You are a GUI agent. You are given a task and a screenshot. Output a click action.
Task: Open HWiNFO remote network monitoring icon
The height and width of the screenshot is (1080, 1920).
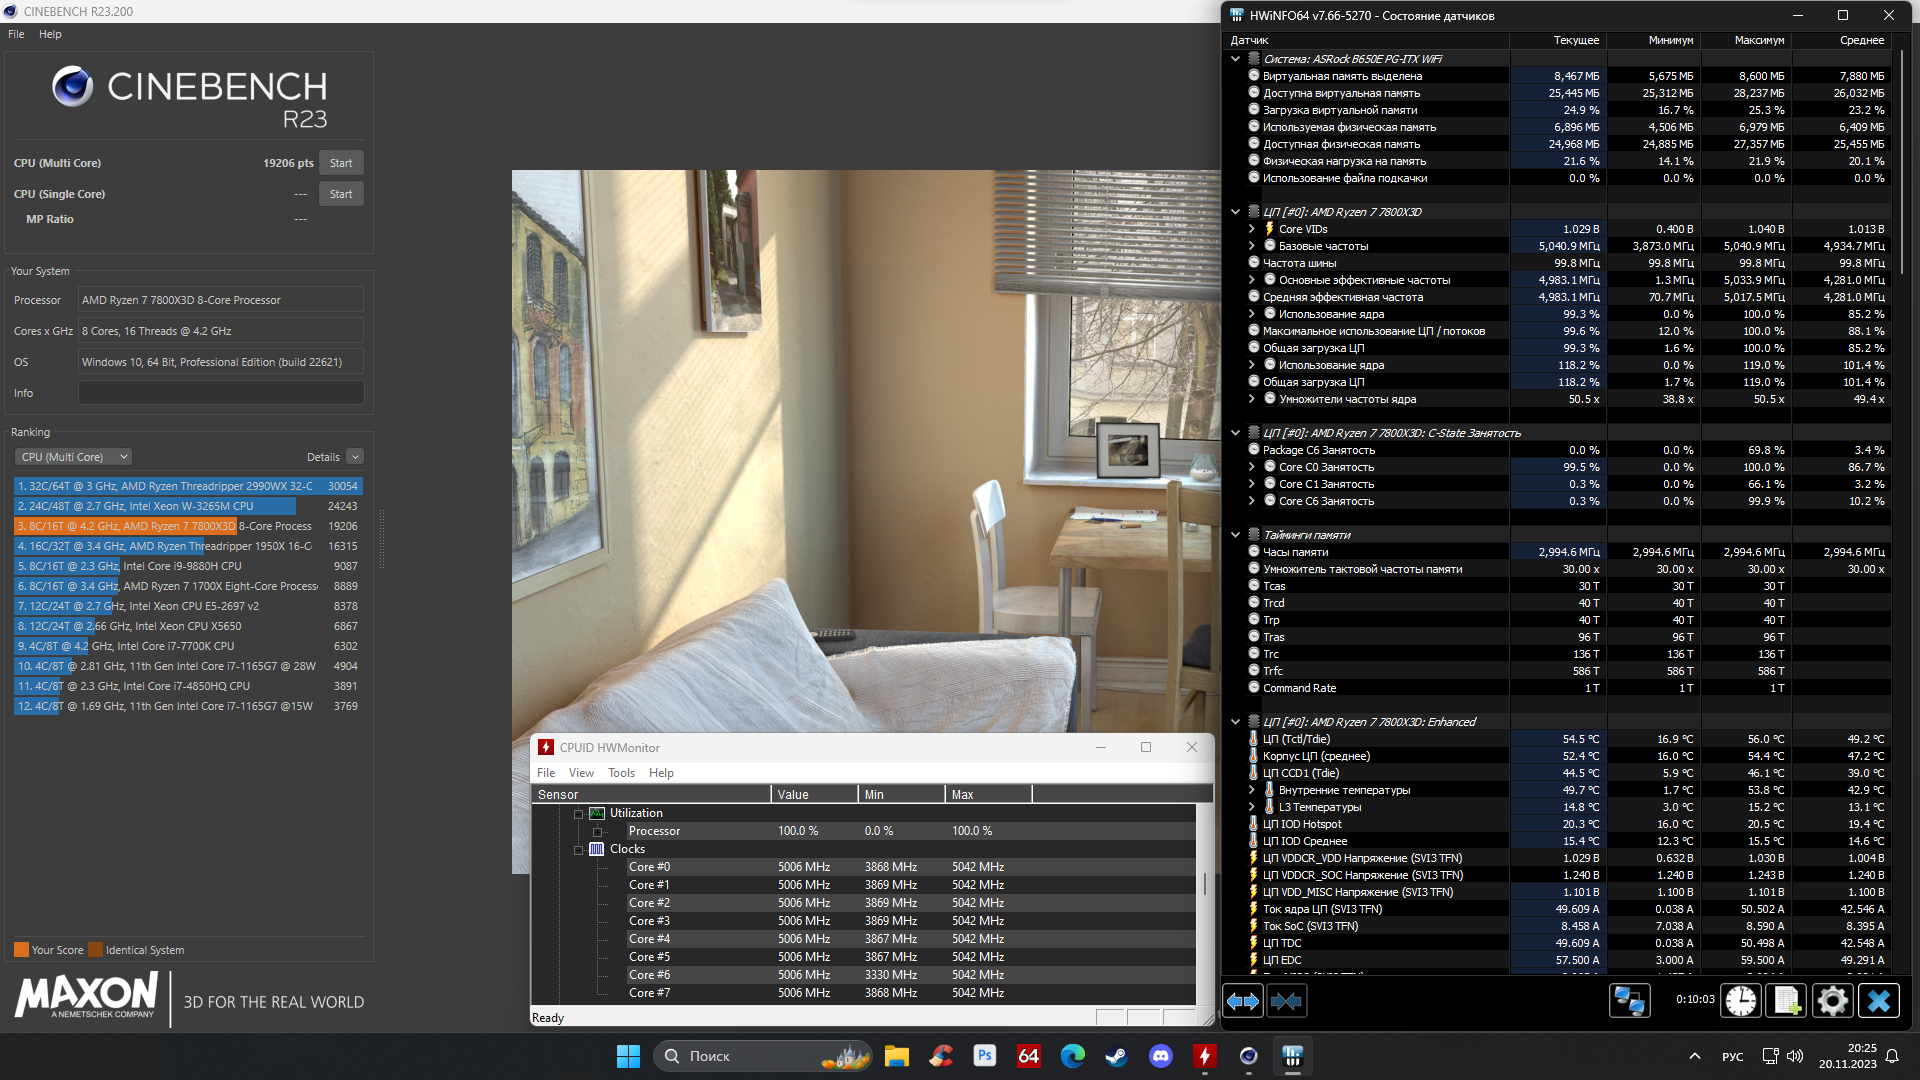click(x=1629, y=1001)
